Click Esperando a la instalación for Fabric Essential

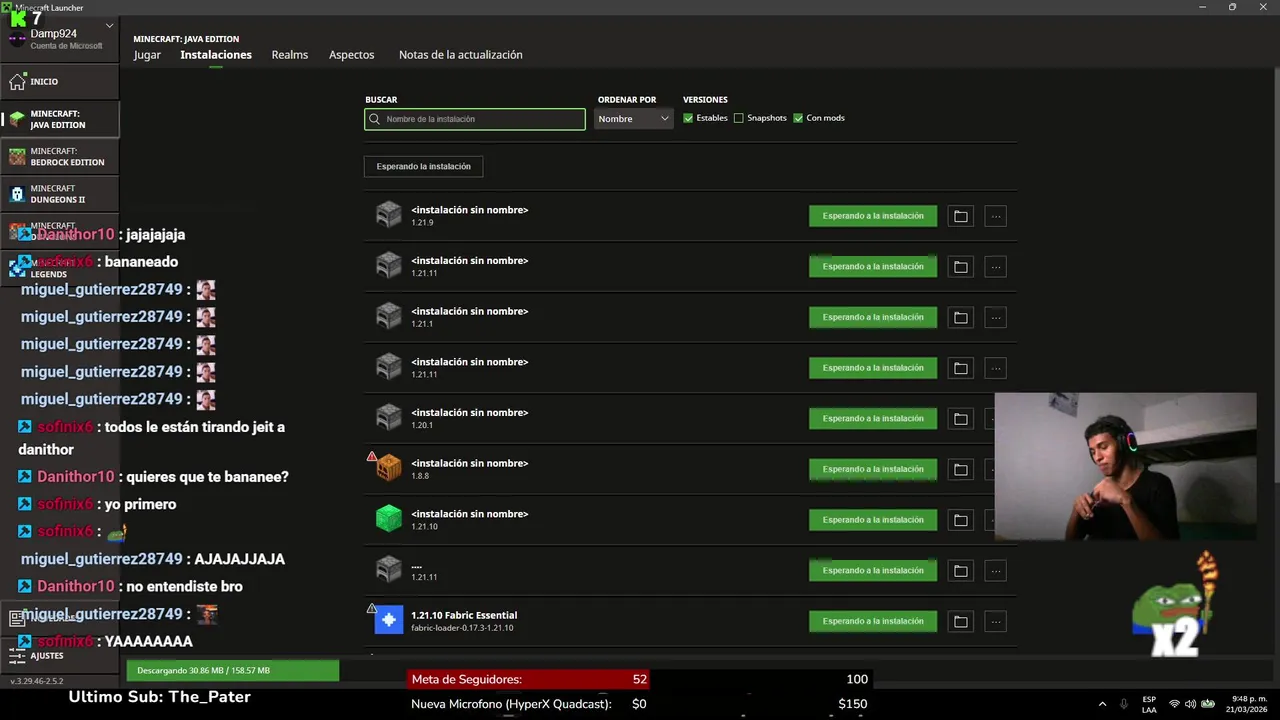click(x=873, y=621)
